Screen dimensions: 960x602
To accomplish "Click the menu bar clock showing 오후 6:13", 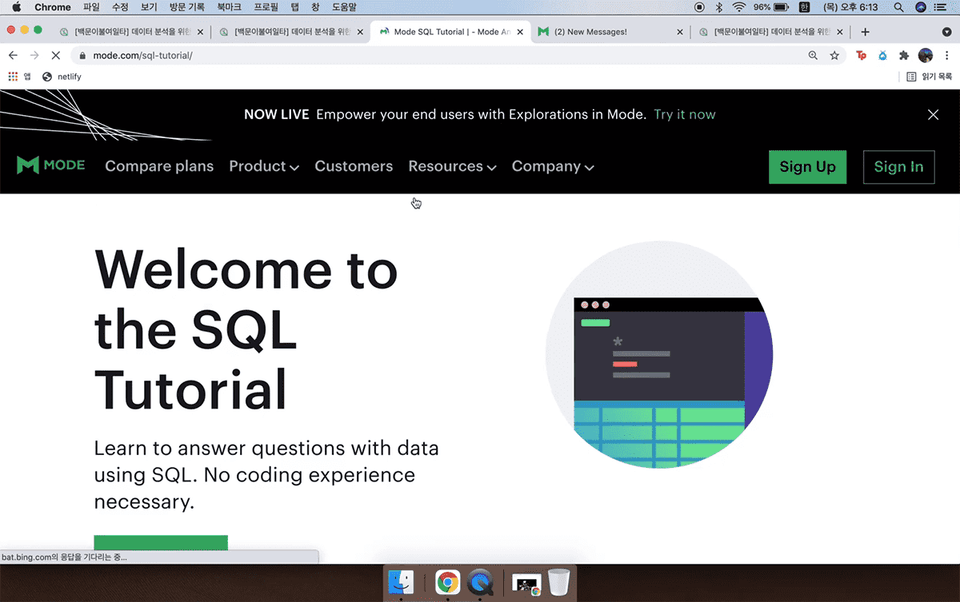I will [850, 7].
